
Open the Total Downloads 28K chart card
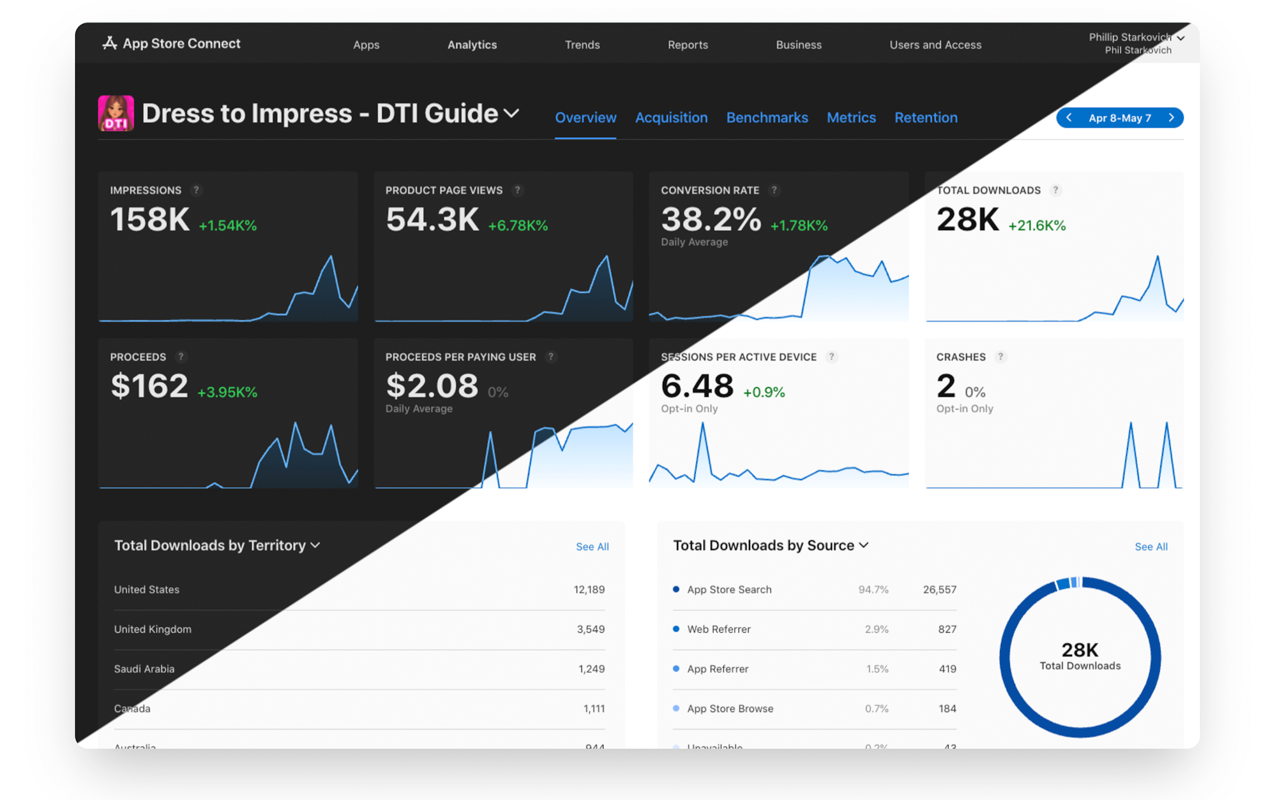pos(1055,247)
